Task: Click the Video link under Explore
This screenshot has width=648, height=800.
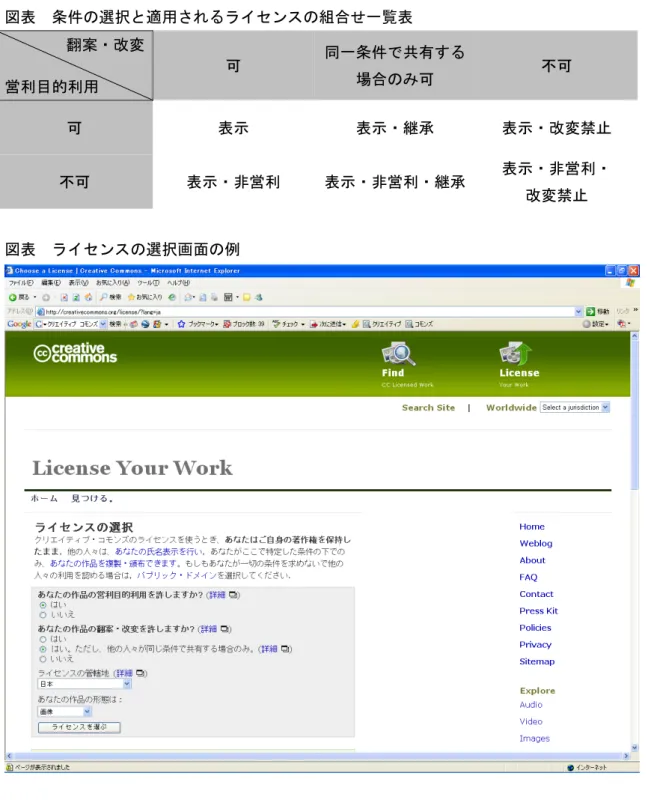Action: pyautogui.click(x=531, y=722)
